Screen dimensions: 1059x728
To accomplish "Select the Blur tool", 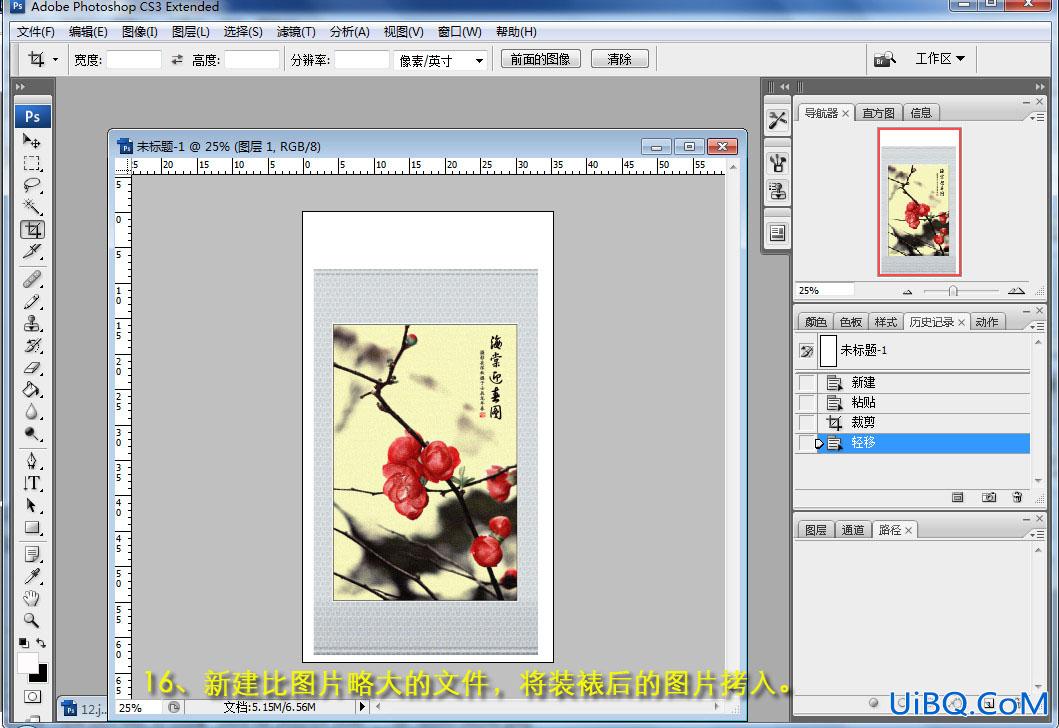I will [x=32, y=411].
